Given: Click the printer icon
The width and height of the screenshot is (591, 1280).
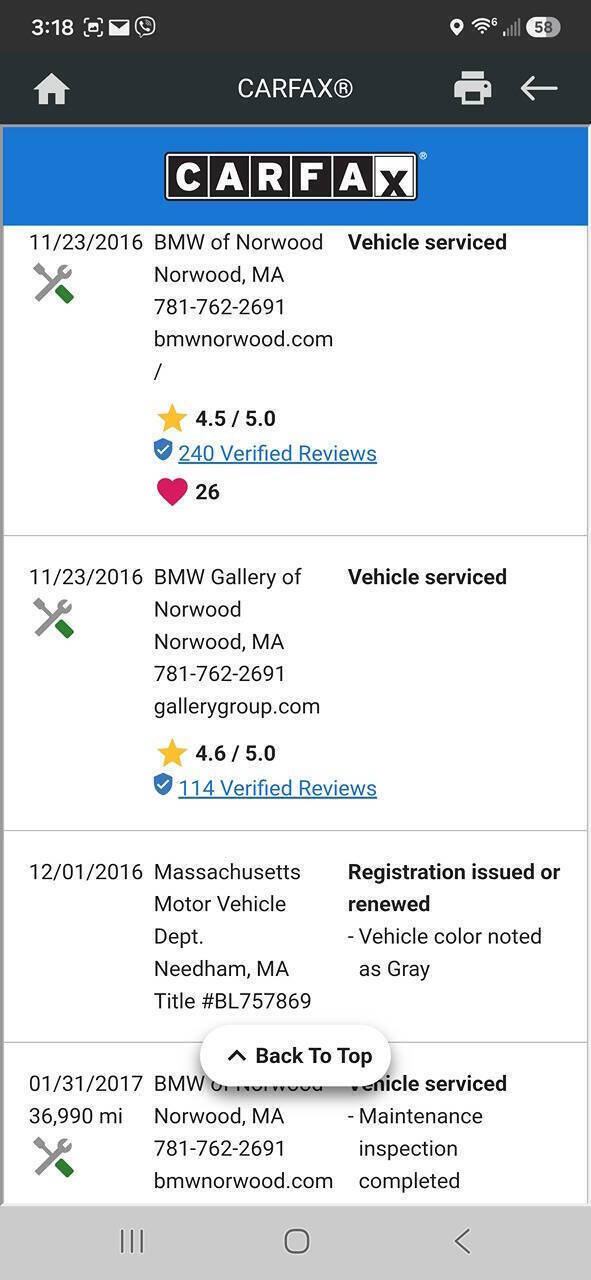Looking at the screenshot, I should click(472, 88).
